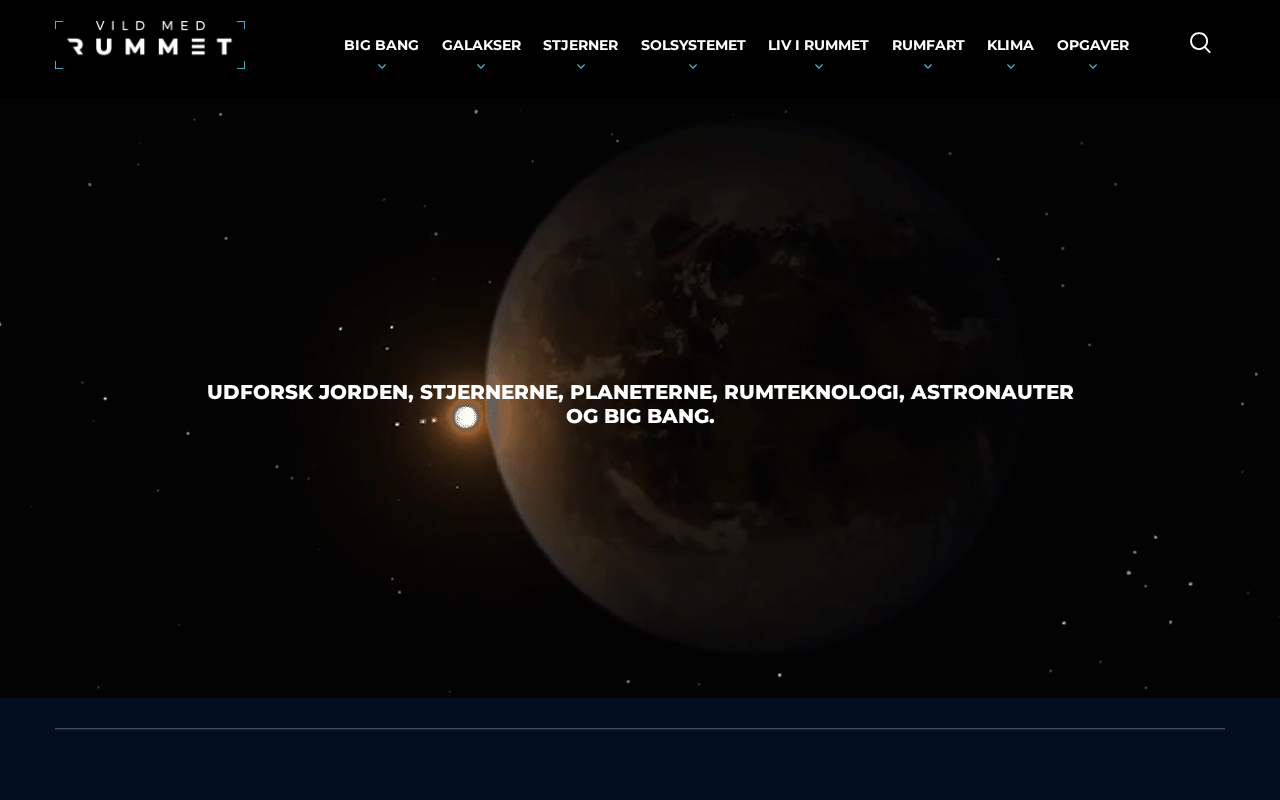Expand the chevron under SOLSYSTEMET

pyautogui.click(x=693, y=67)
